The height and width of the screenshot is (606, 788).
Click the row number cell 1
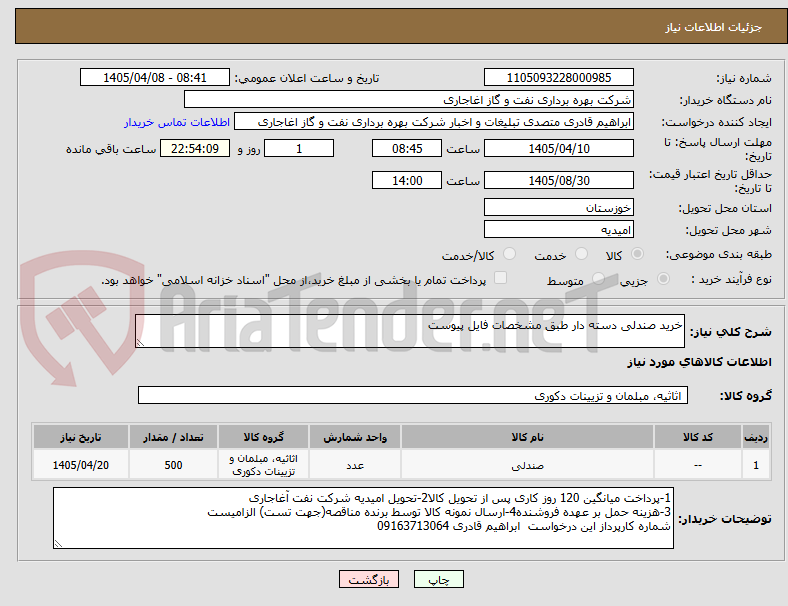(x=755, y=465)
